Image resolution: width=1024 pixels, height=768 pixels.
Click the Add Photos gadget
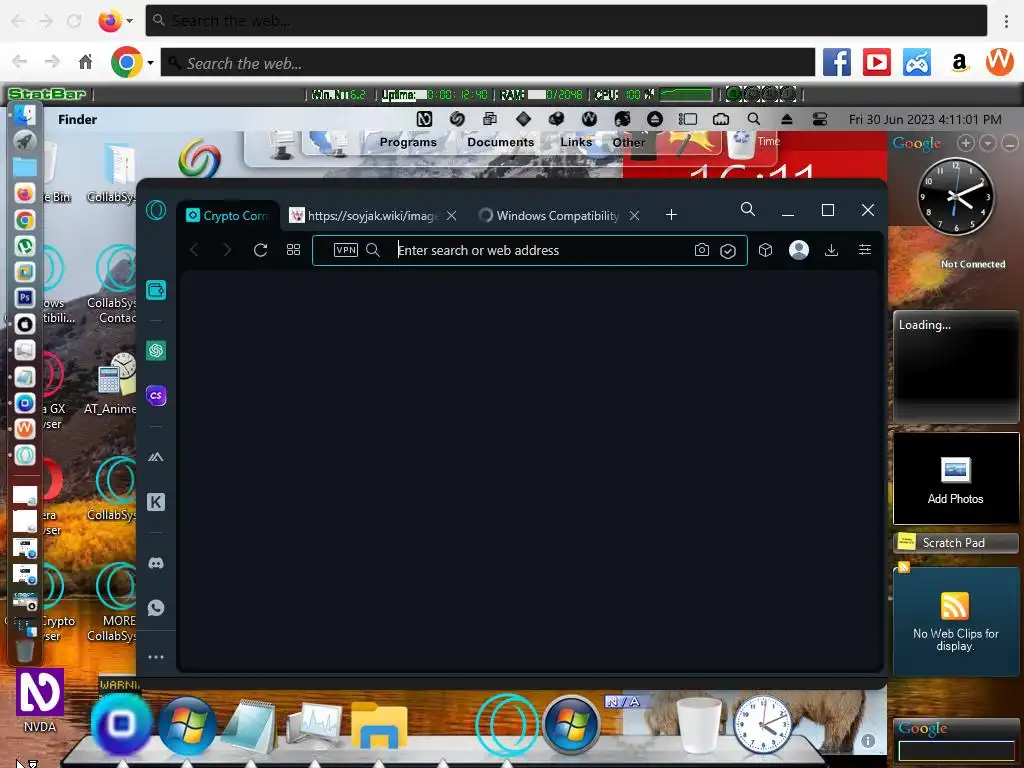tap(955, 479)
